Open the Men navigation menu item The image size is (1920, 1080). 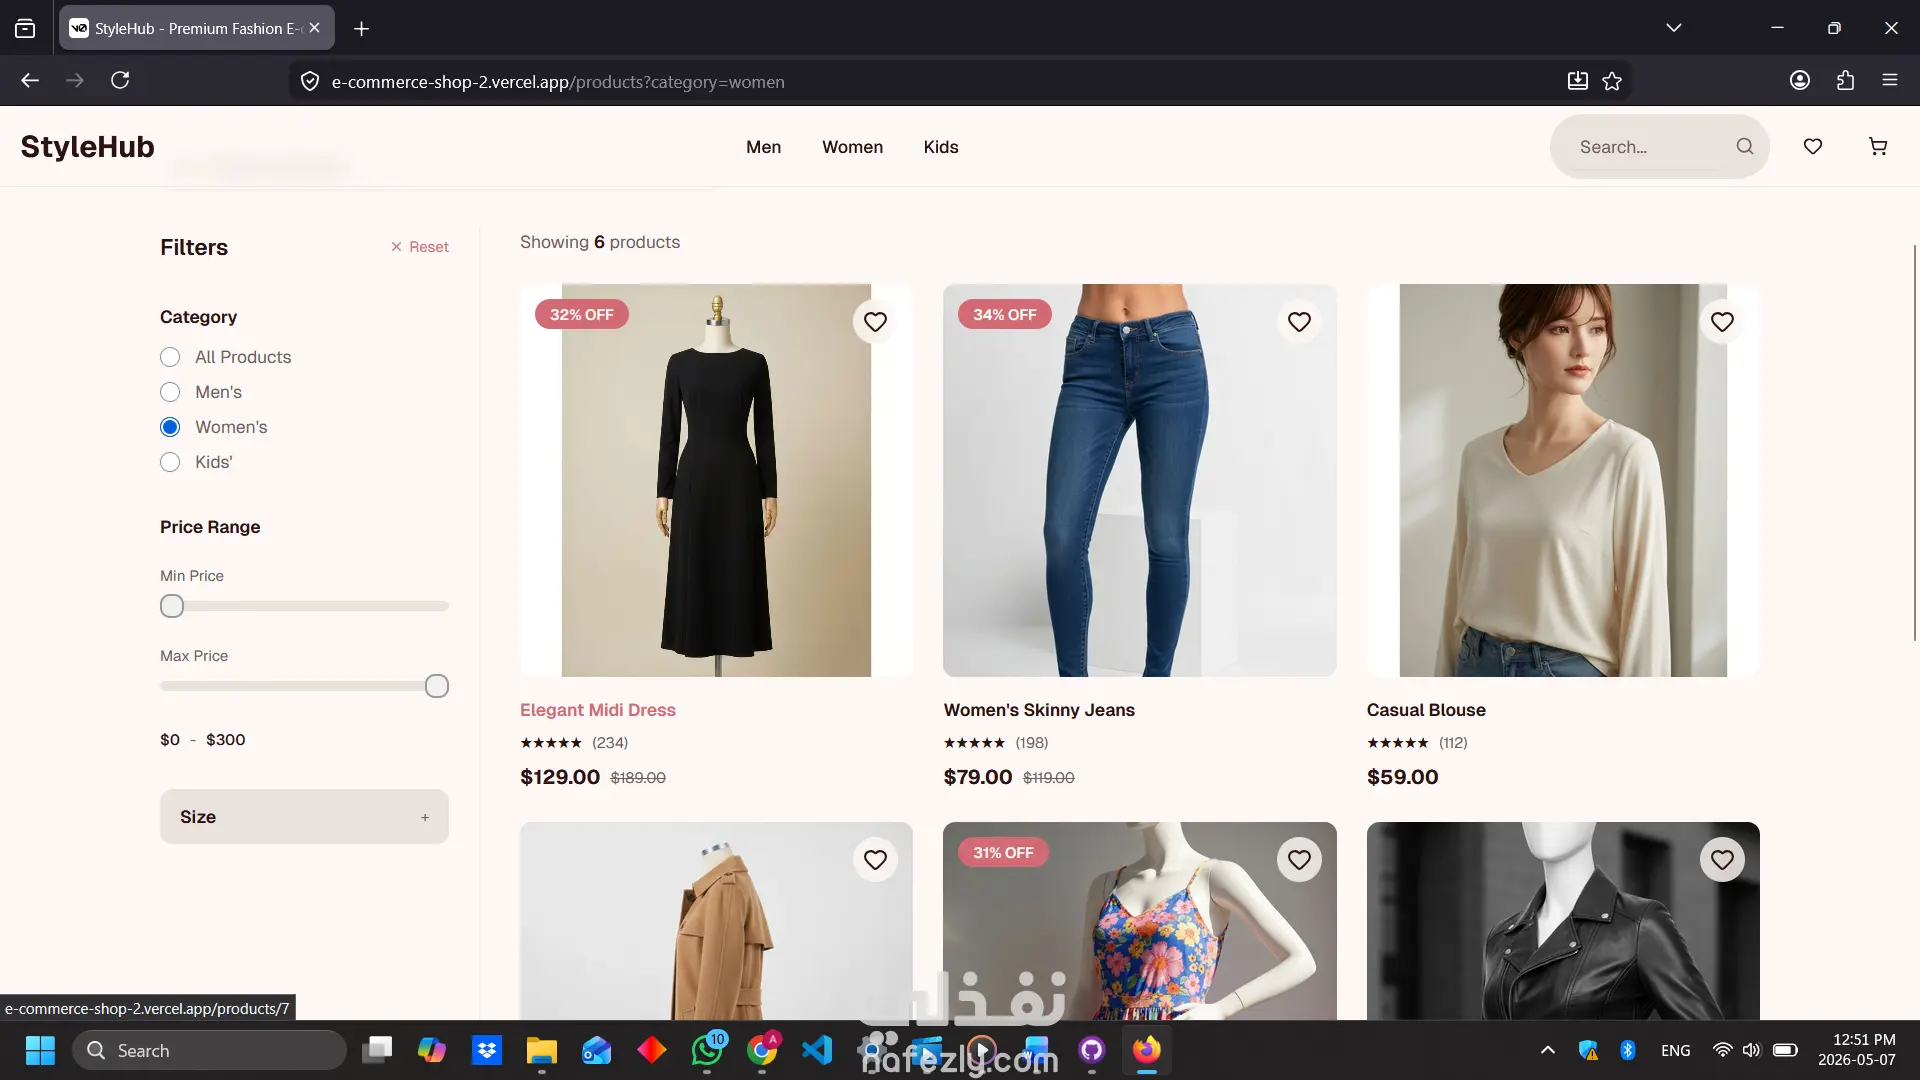click(763, 147)
